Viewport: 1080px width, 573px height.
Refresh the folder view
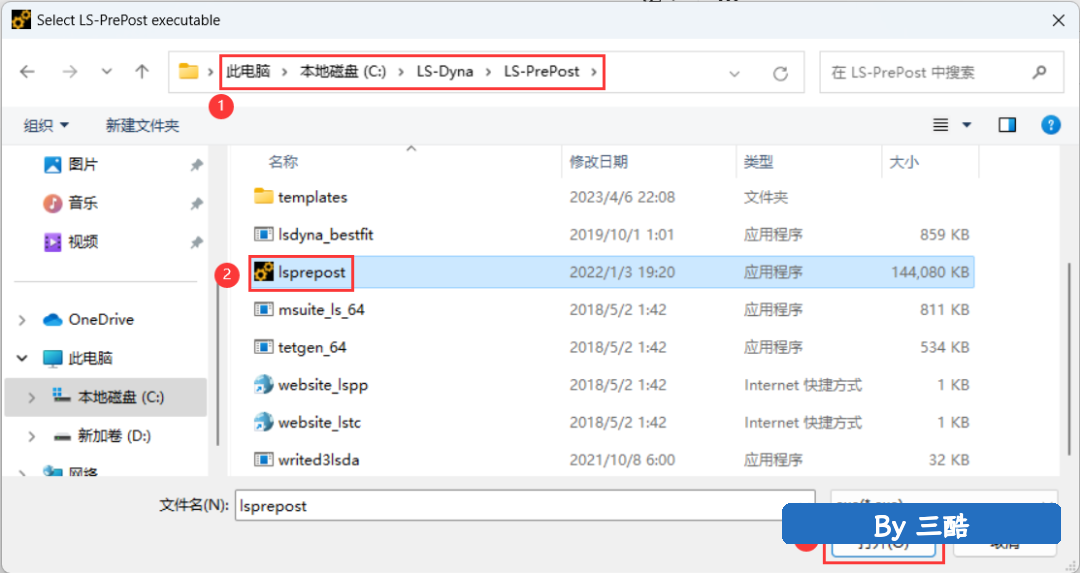click(780, 73)
